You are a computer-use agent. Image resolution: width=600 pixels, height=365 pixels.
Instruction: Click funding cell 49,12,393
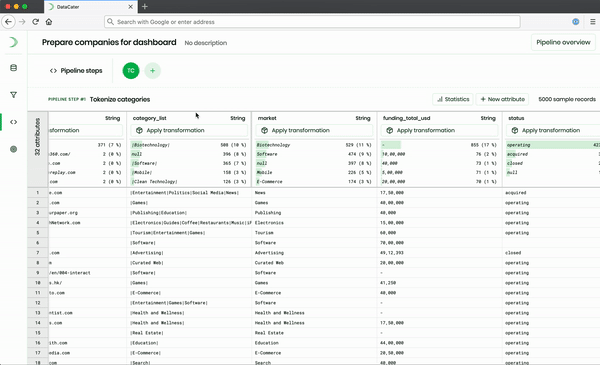point(392,253)
